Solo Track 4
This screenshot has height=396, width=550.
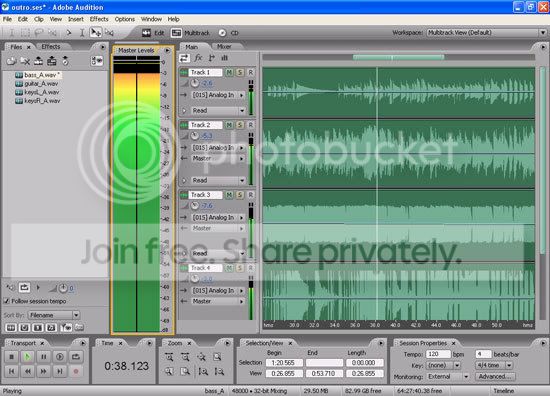[x=240, y=268]
